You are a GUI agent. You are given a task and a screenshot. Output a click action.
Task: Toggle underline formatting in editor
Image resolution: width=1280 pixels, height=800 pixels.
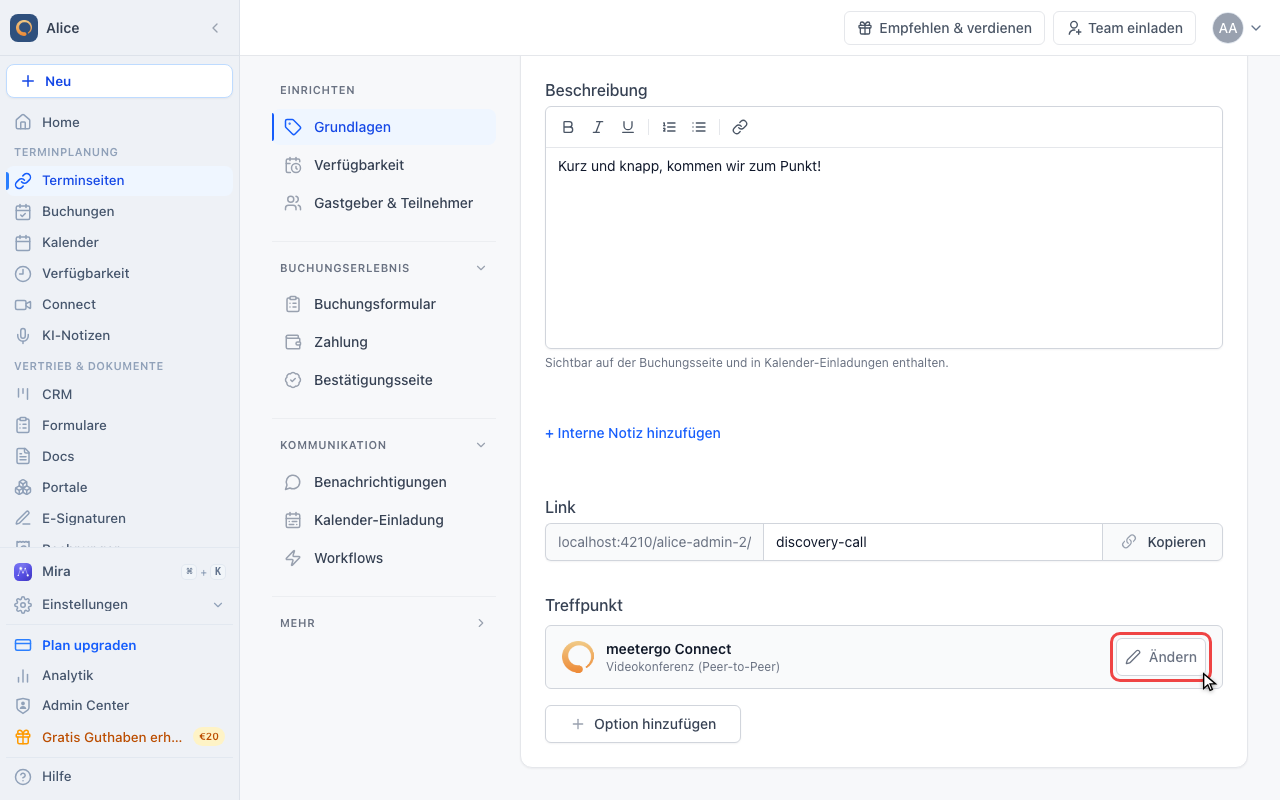coord(628,127)
